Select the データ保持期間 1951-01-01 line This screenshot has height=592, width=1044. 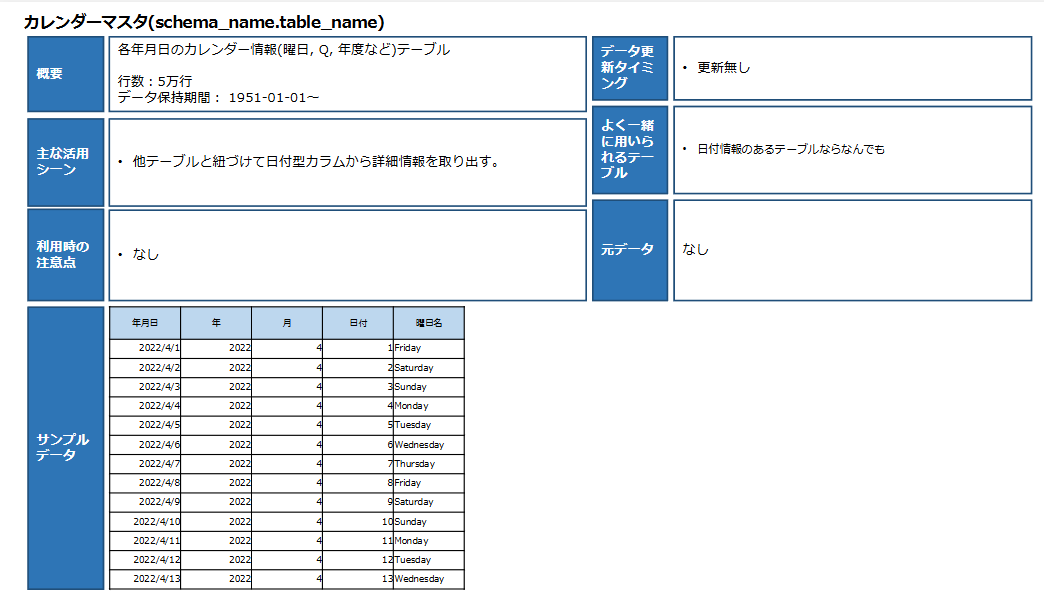click(x=218, y=97)
